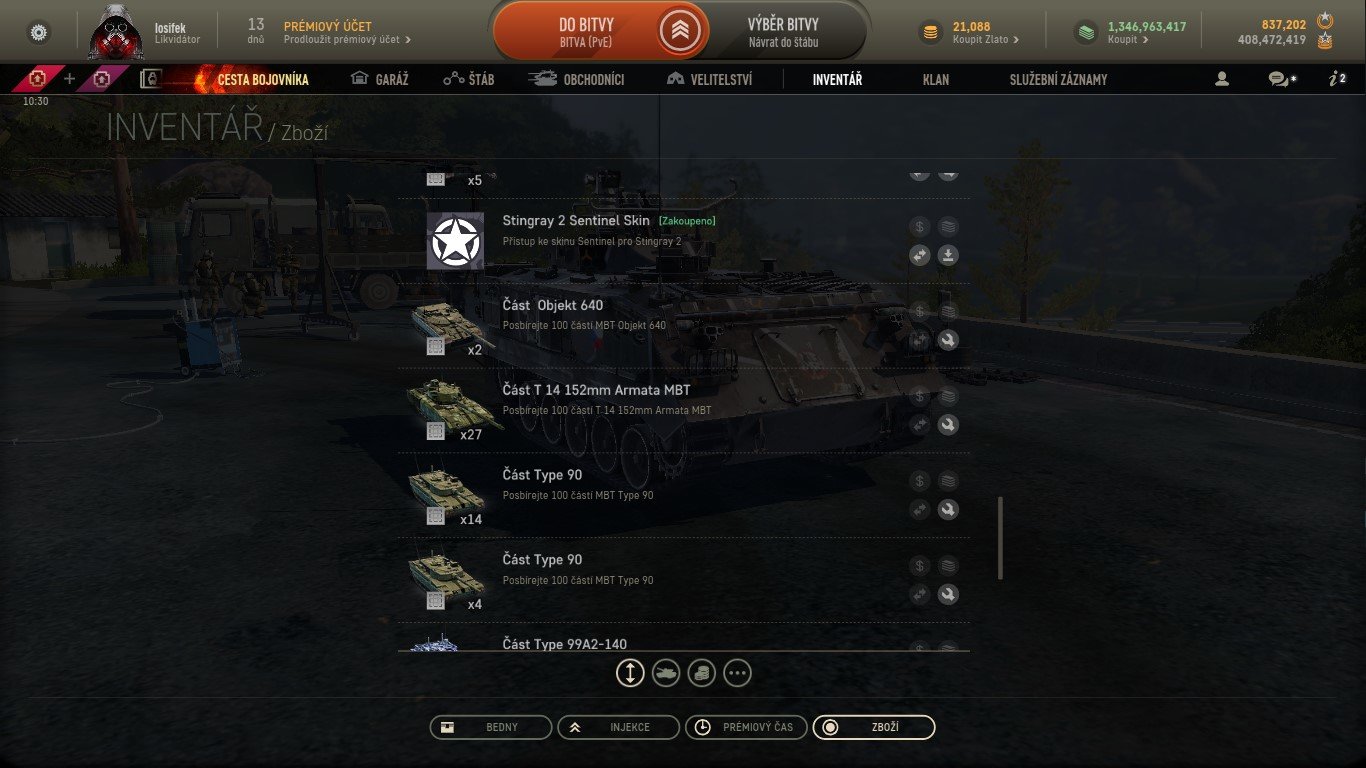Viewport: 1366px width, 768px height.
Task: Click wrench icon for Část T 14 Armata
Action: pos(948,425)
